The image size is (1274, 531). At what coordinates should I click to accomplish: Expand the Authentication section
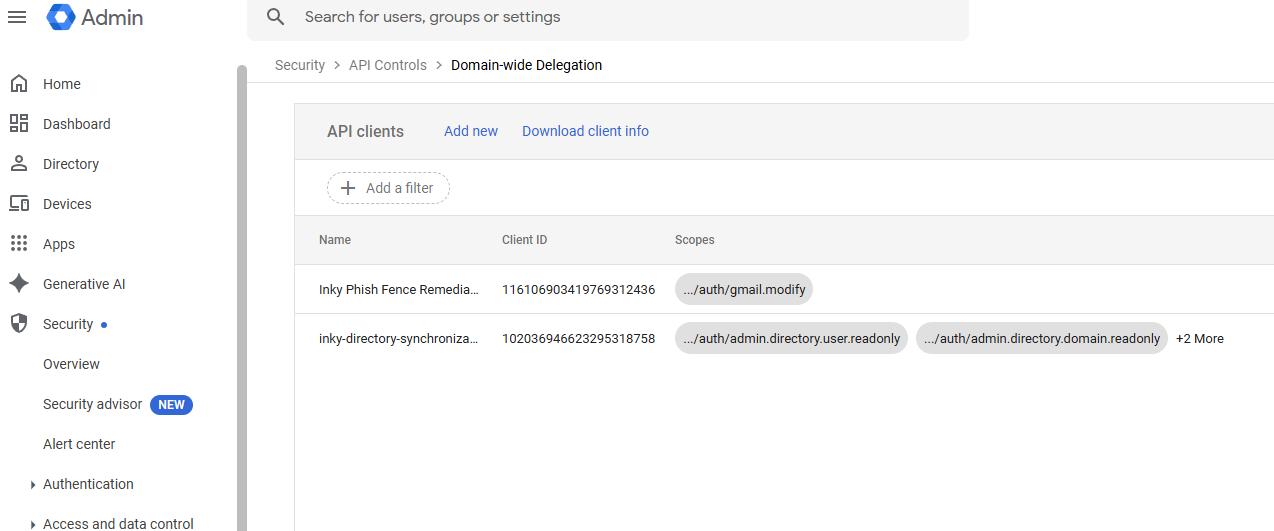click(x=34, y=485)
